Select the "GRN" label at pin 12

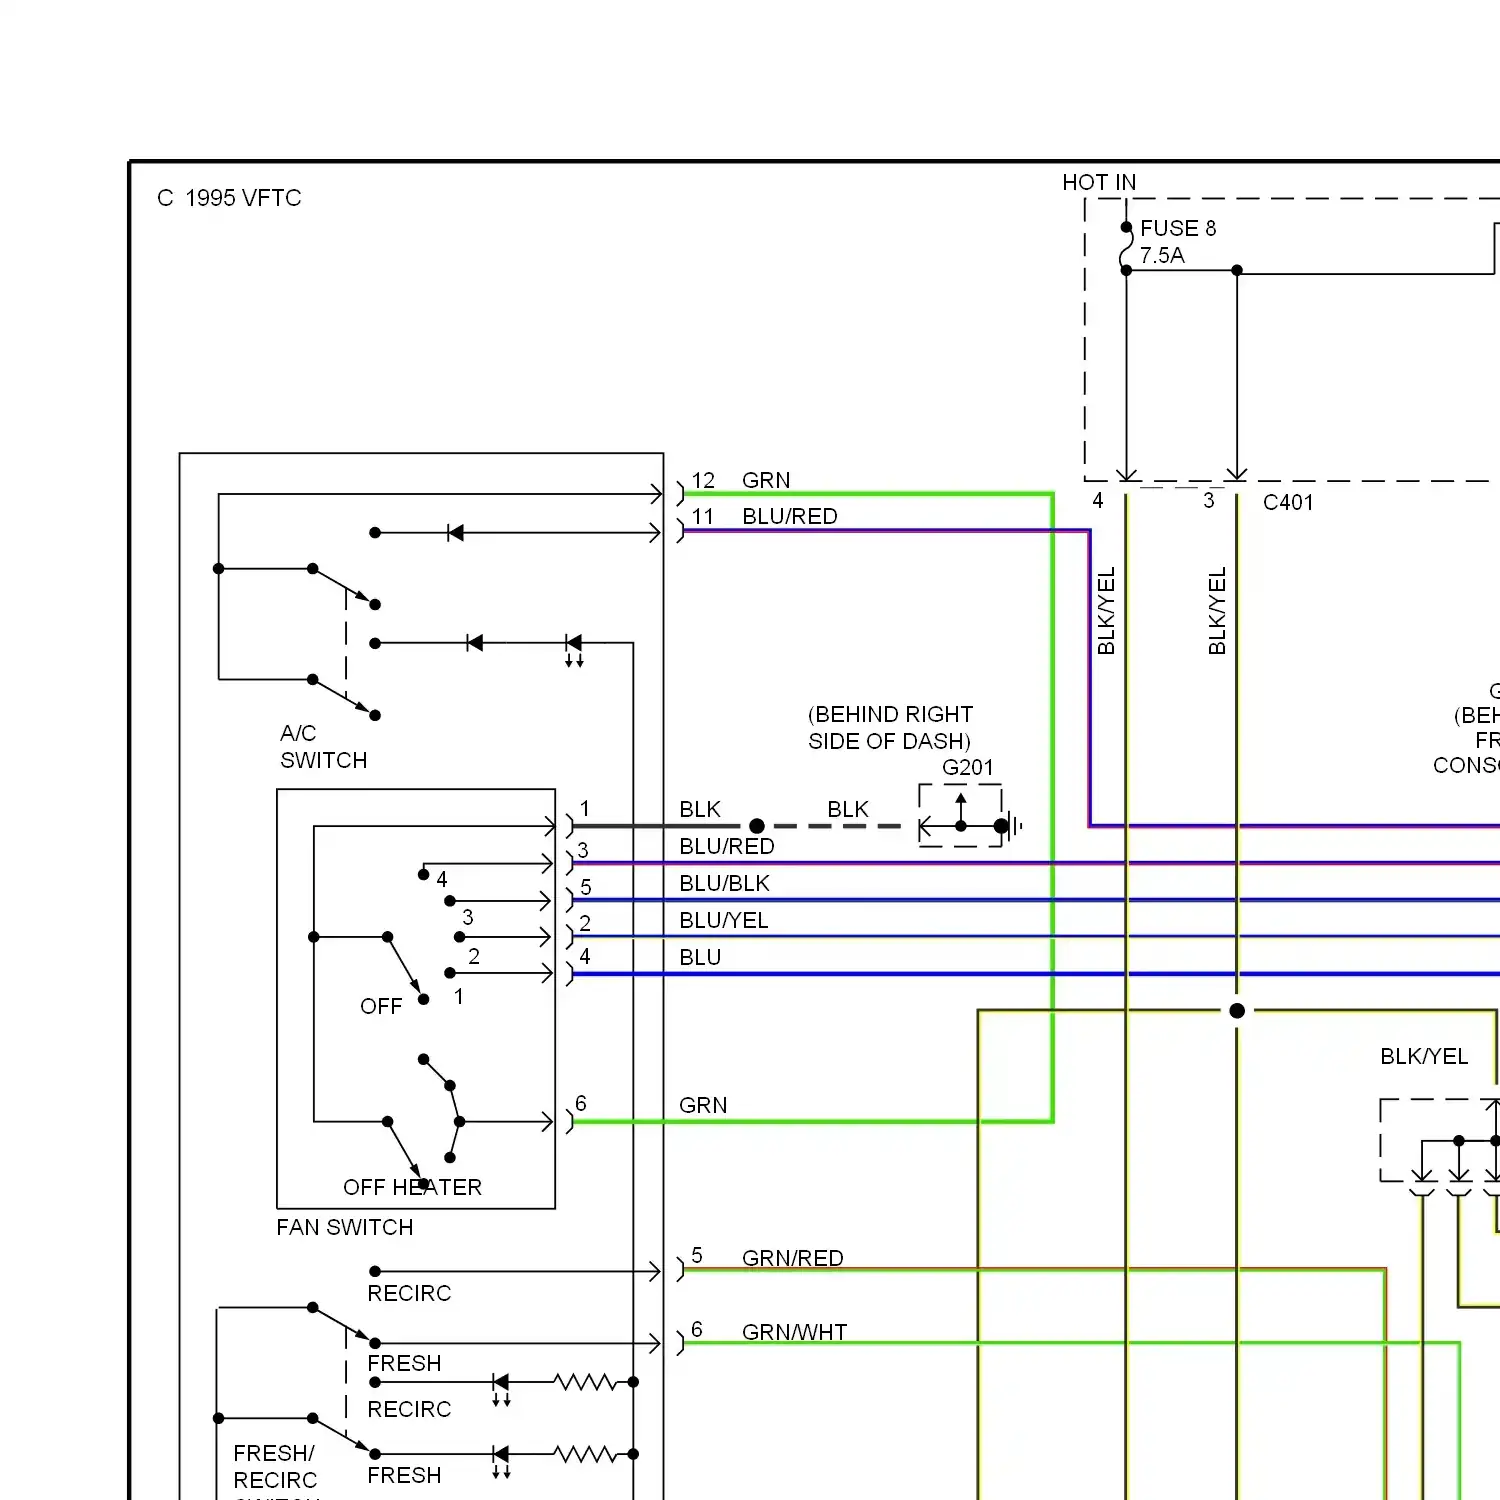tap(766, 480)
